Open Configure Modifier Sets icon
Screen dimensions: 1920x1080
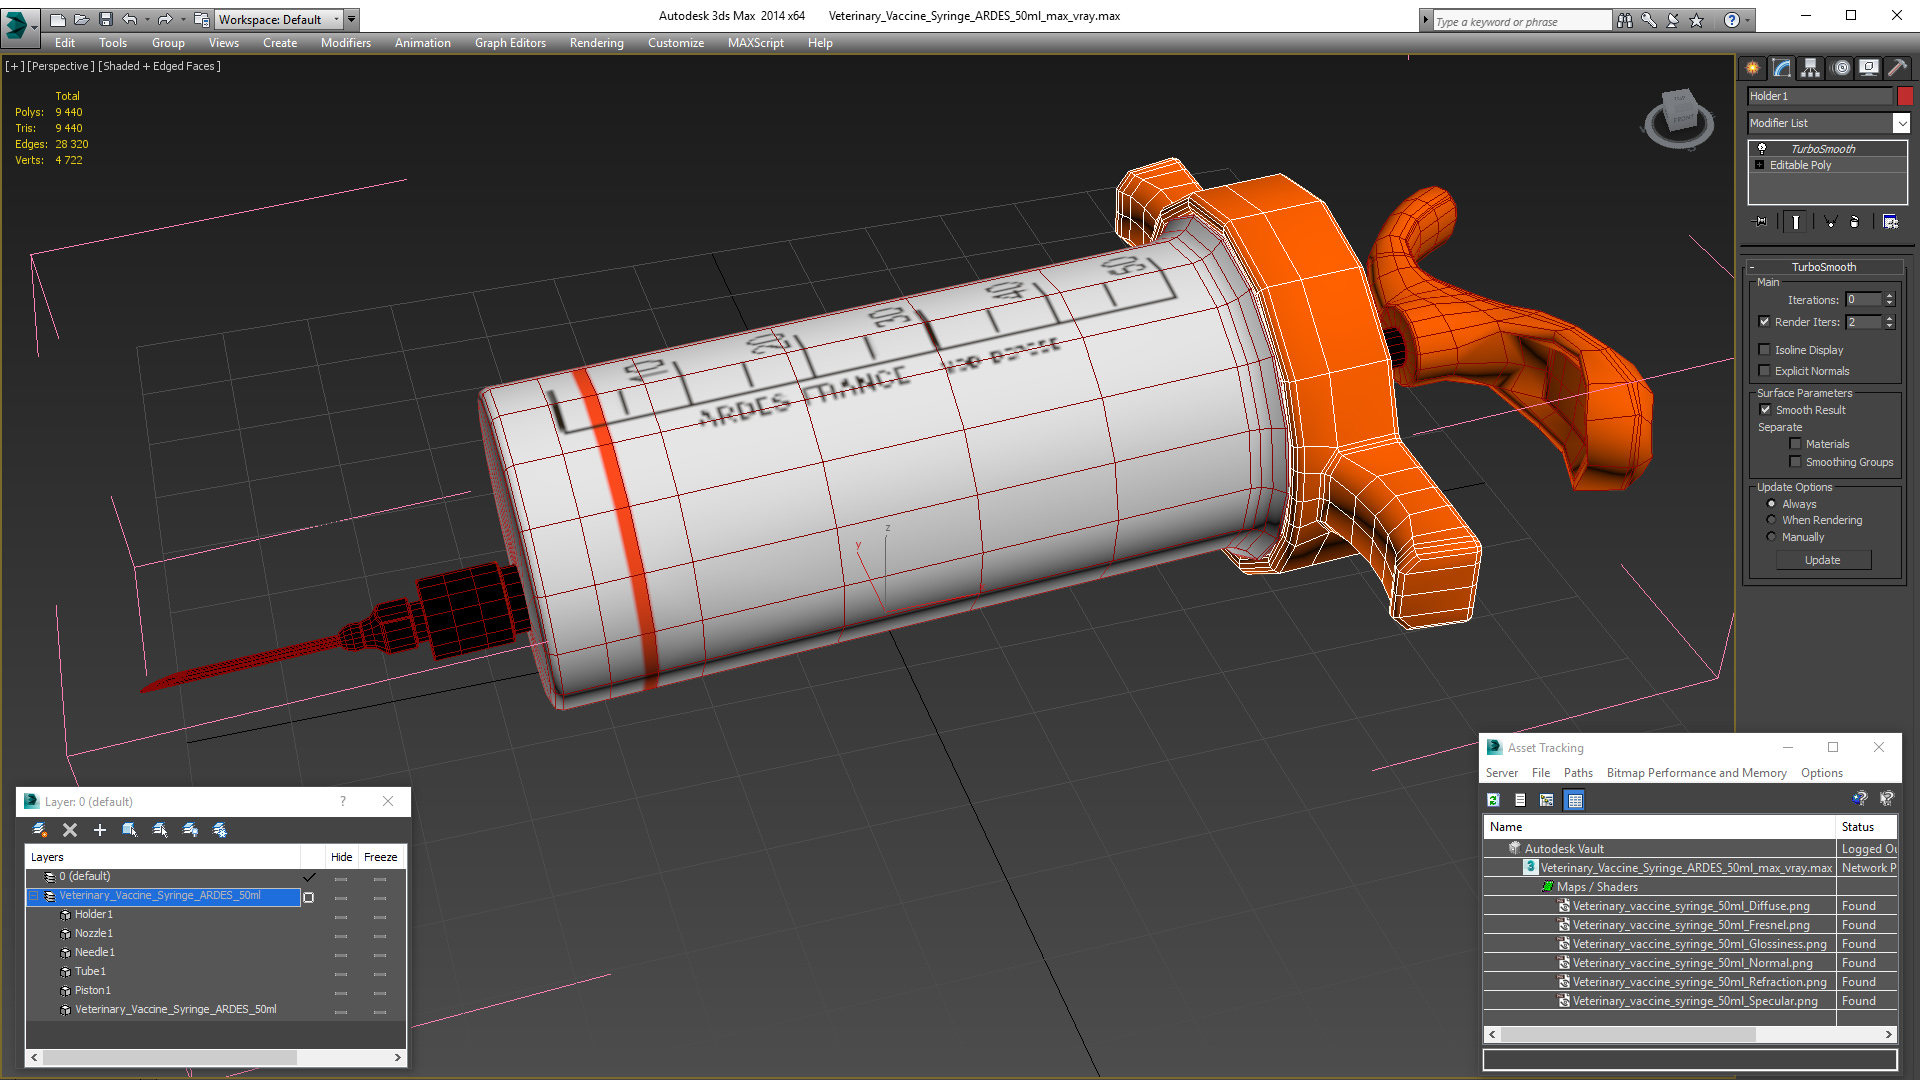tap(1890, 222)
